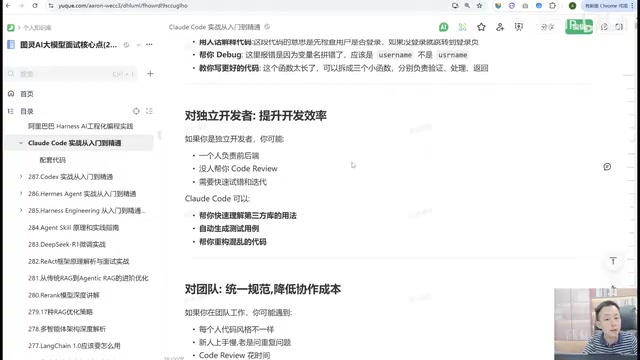Open the blue circle extension icon
Screen dimensions: 640x360
[539, 6]
